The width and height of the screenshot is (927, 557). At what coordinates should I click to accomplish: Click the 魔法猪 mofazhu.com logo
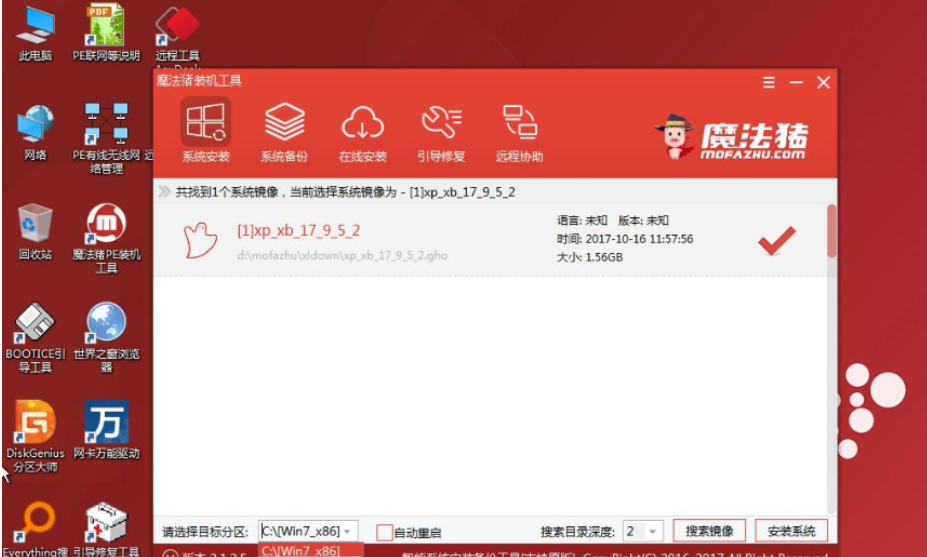click(731, 137)
